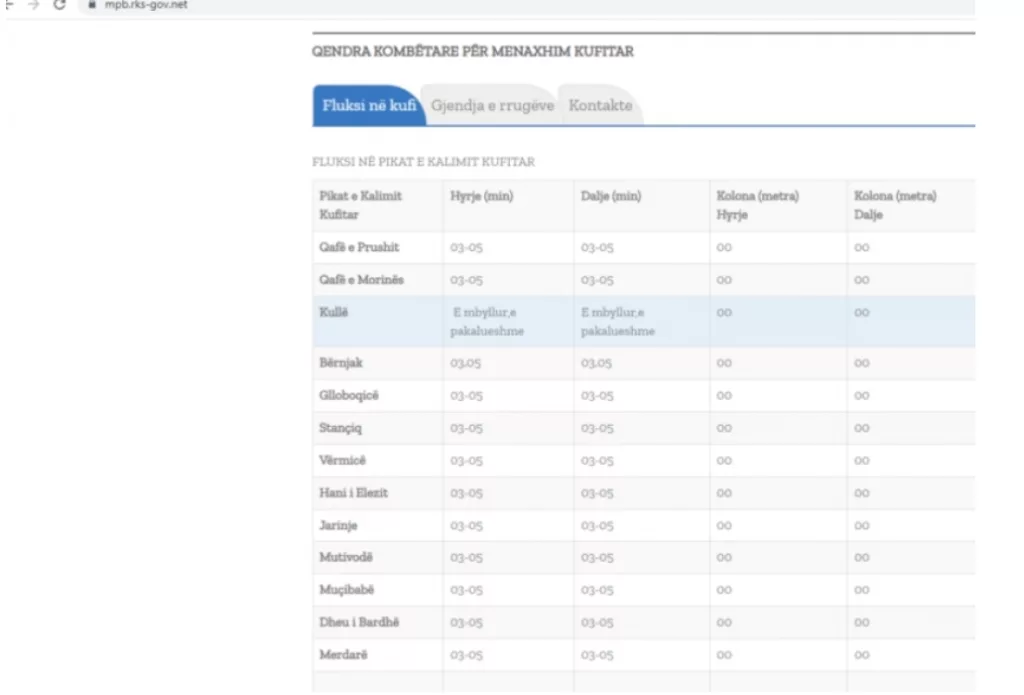Click Bërnjak Dalje value 03.05
This screenshot has height=695, width=1024.
(x=596, y=363)
